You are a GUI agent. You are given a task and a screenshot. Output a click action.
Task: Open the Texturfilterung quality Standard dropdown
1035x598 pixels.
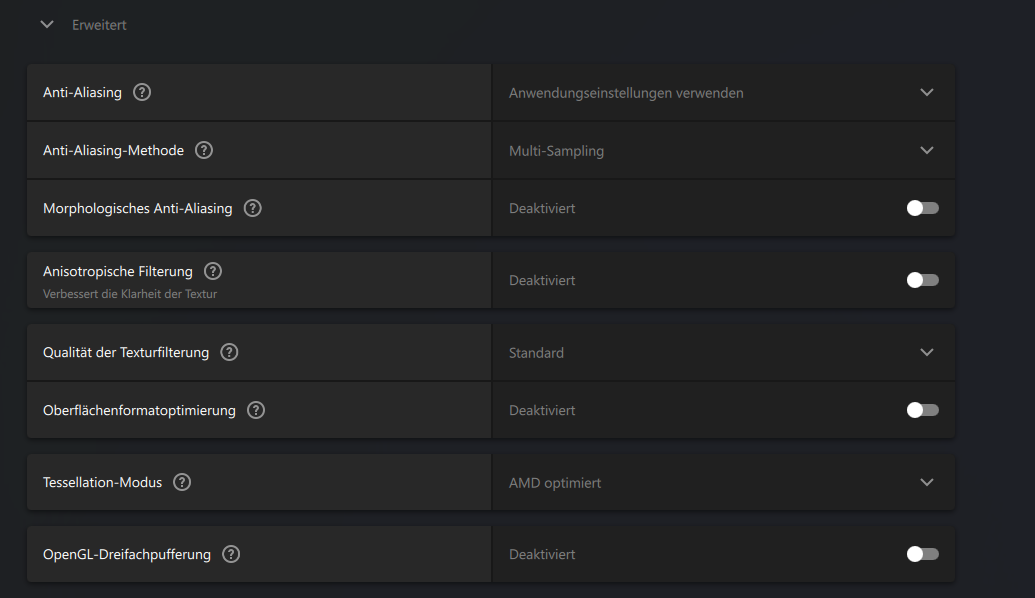723,353
